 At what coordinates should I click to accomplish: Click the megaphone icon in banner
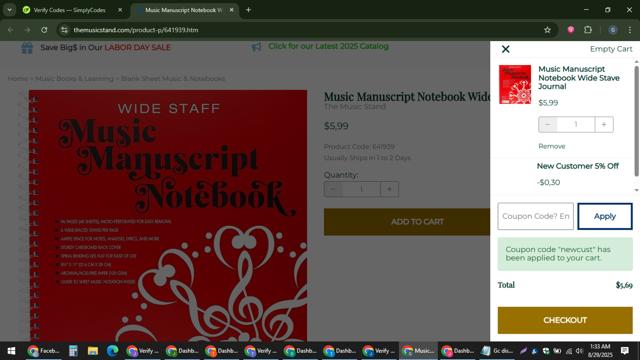click(x=256, y=47)
